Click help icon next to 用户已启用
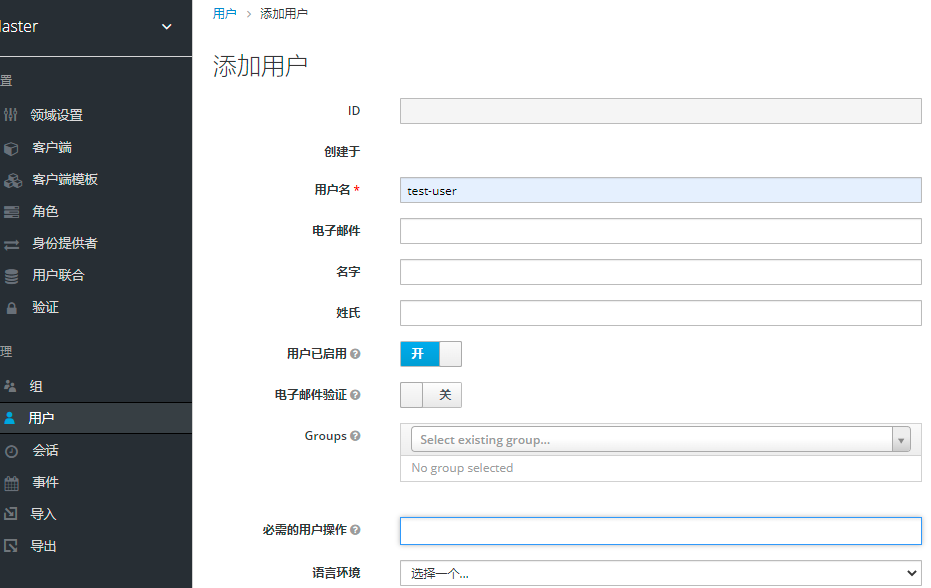Viewport: 931px width, 588px height. 355,354
